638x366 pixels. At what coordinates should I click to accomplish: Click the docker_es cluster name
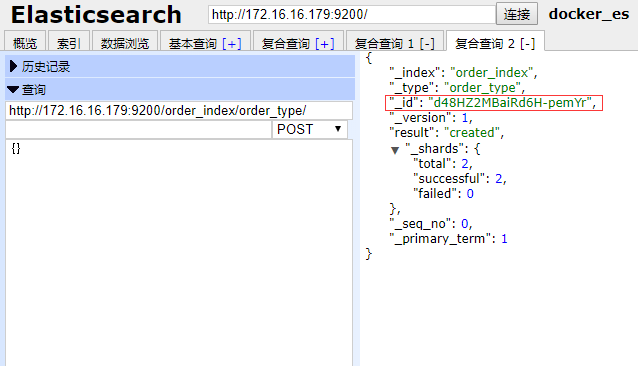click(589, 14)
